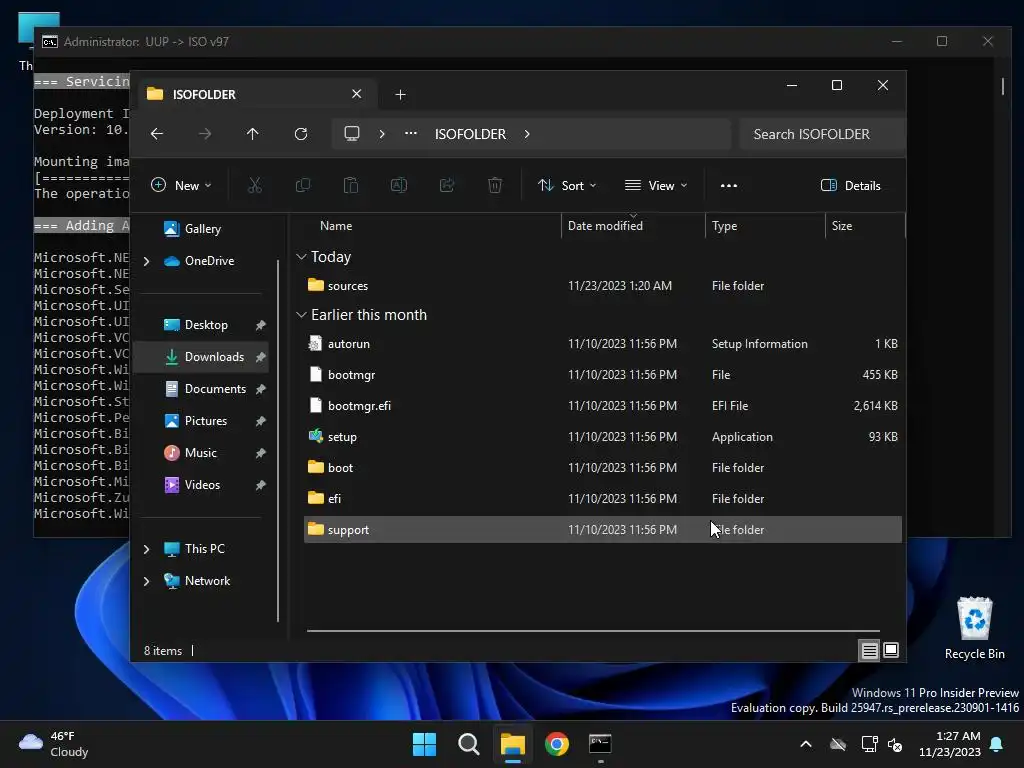Click the notification bell icon
The image size is (1024, 768).
tap(997, 744)
